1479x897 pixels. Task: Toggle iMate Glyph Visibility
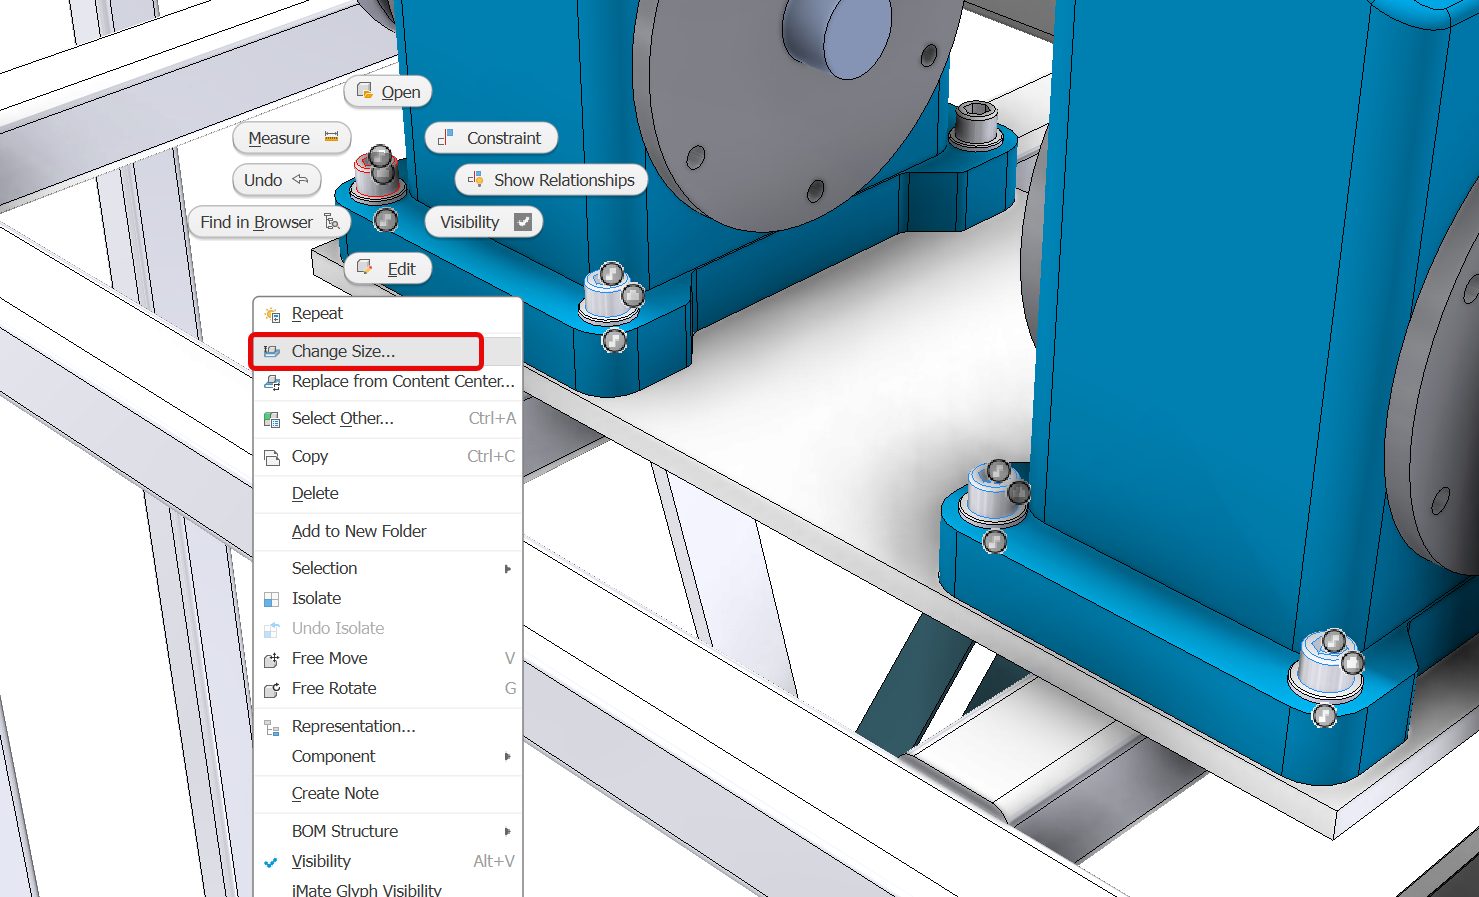366,889
